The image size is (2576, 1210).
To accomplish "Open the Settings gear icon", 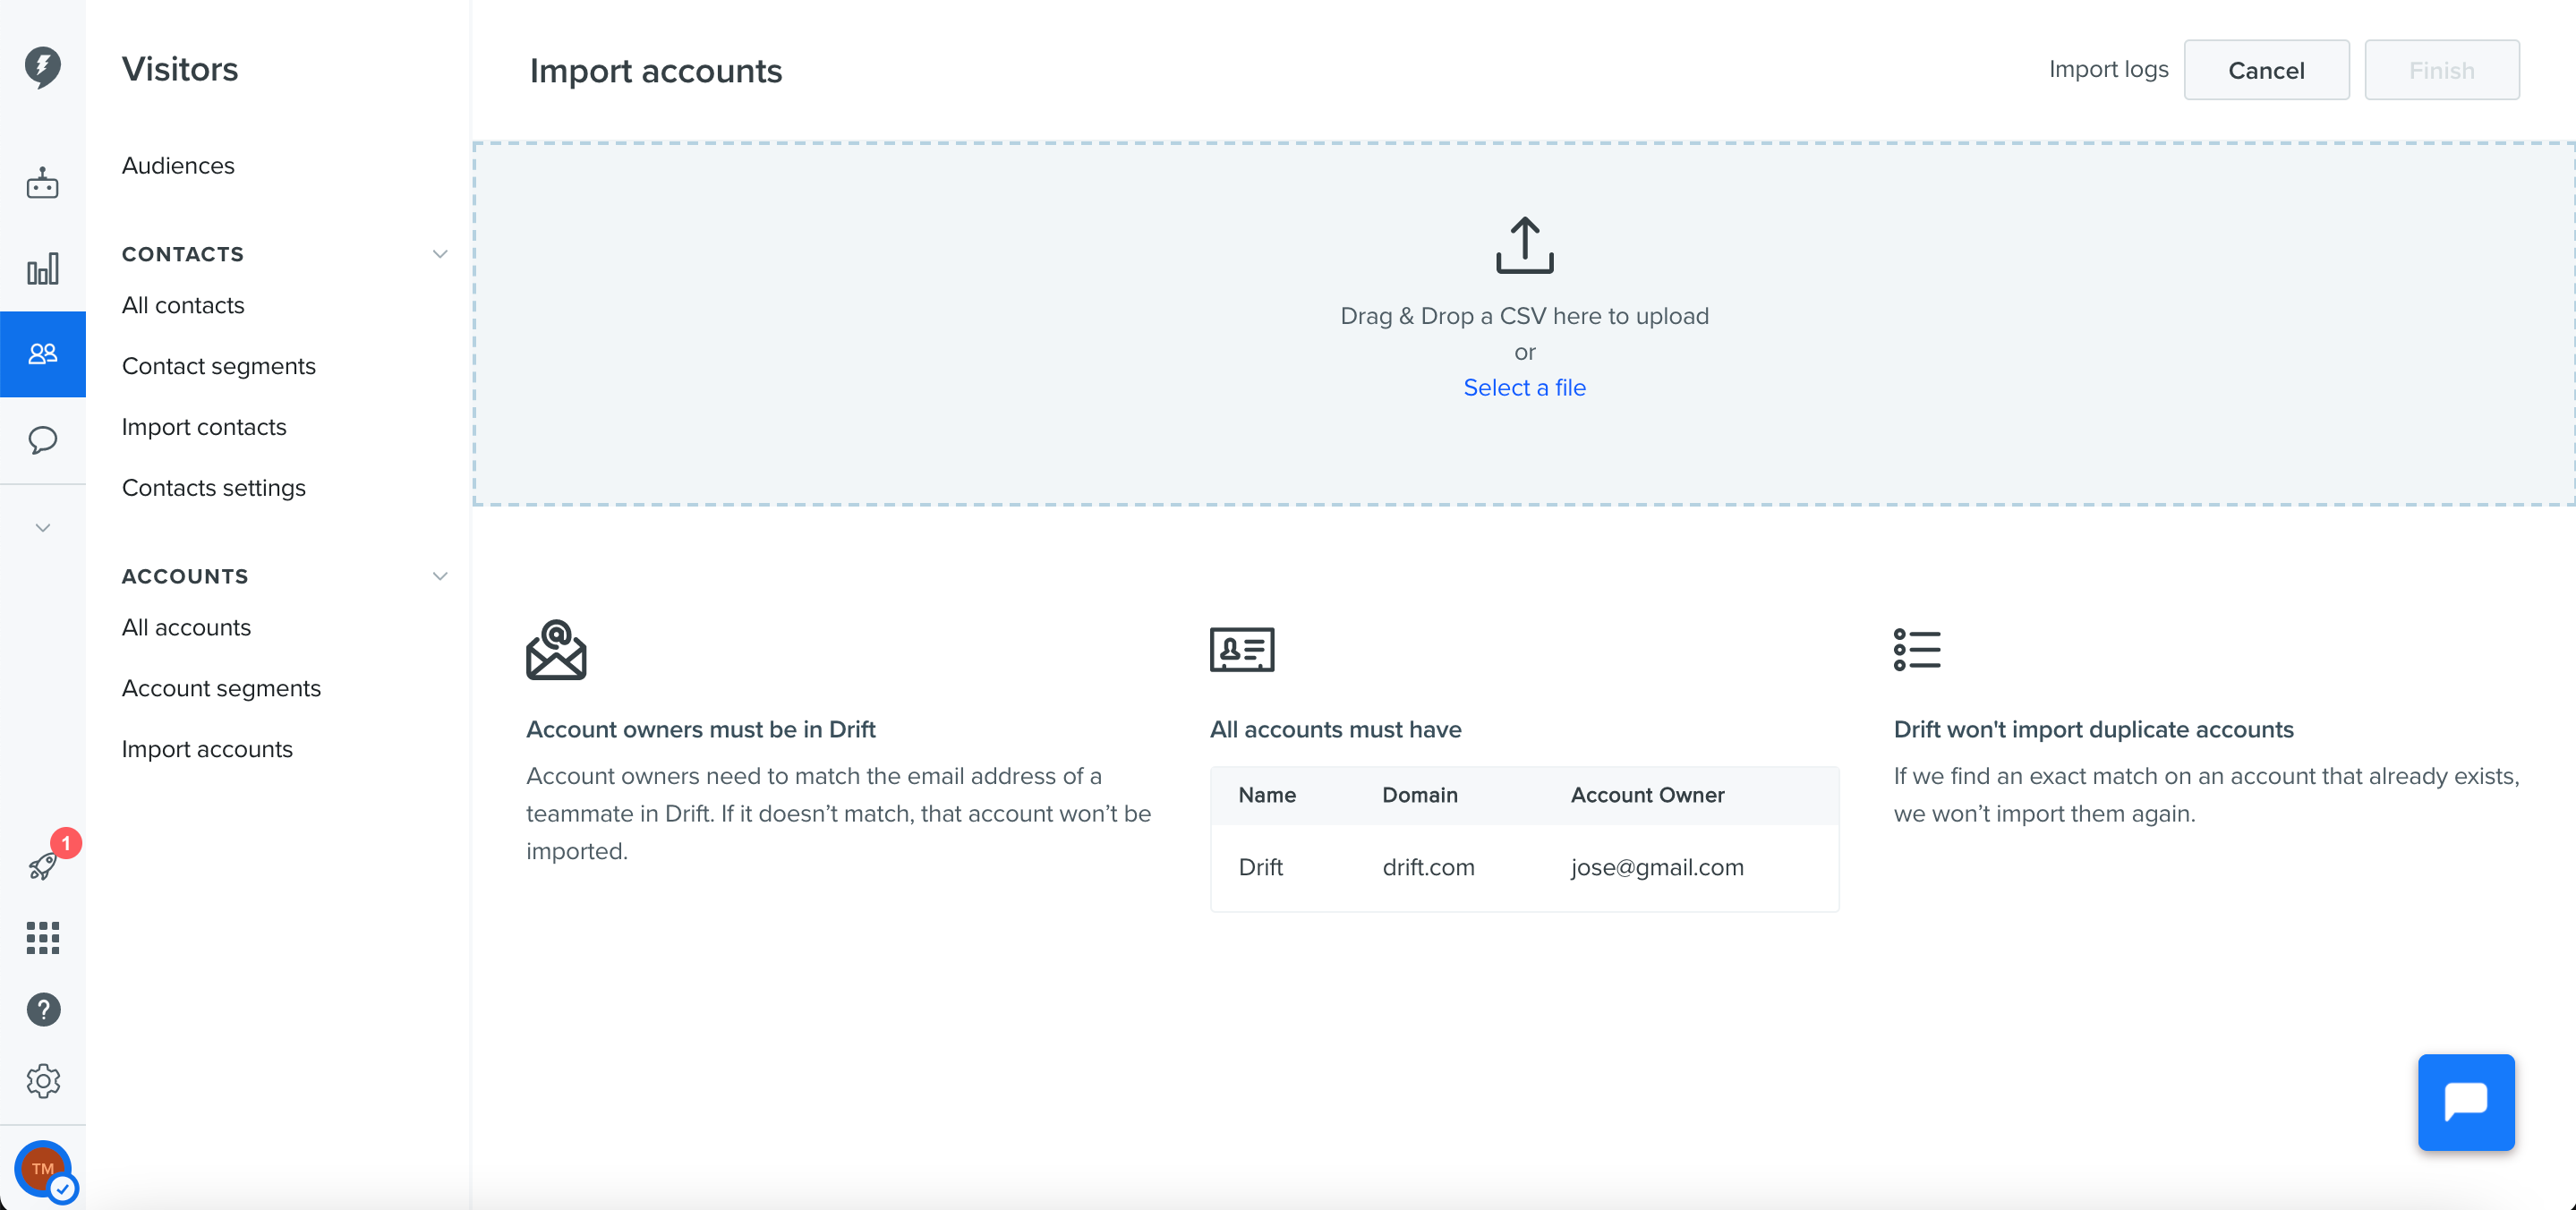I will 42,1081.
